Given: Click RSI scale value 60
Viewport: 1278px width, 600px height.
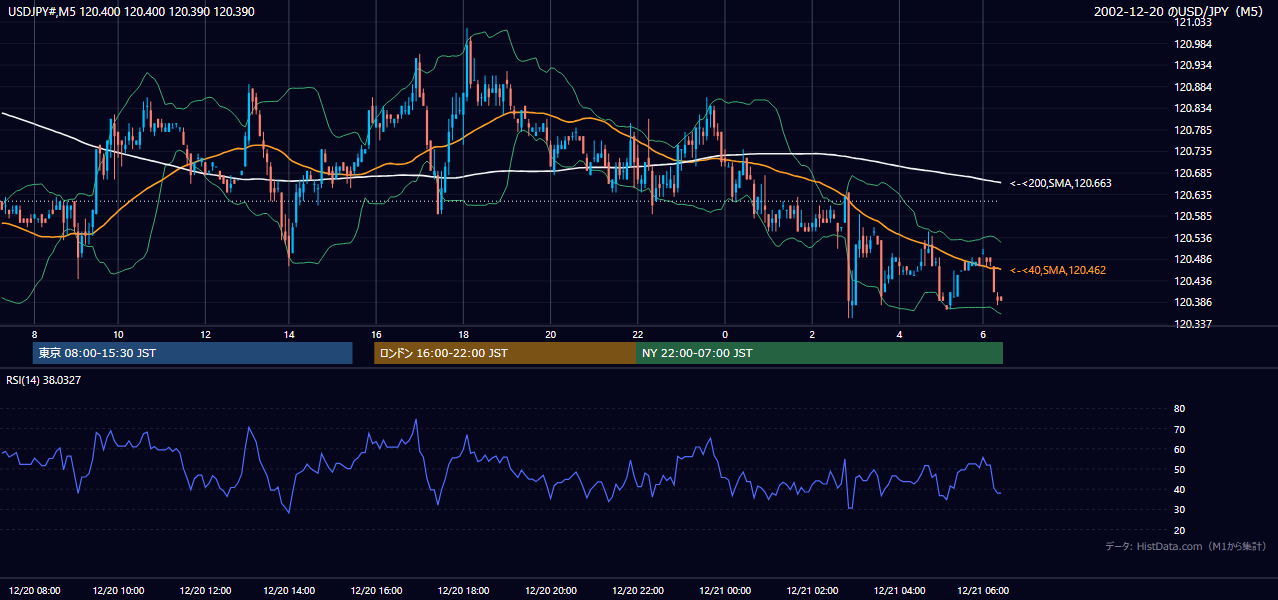Looking at the screenshot, I should (x=1179, y=449).
